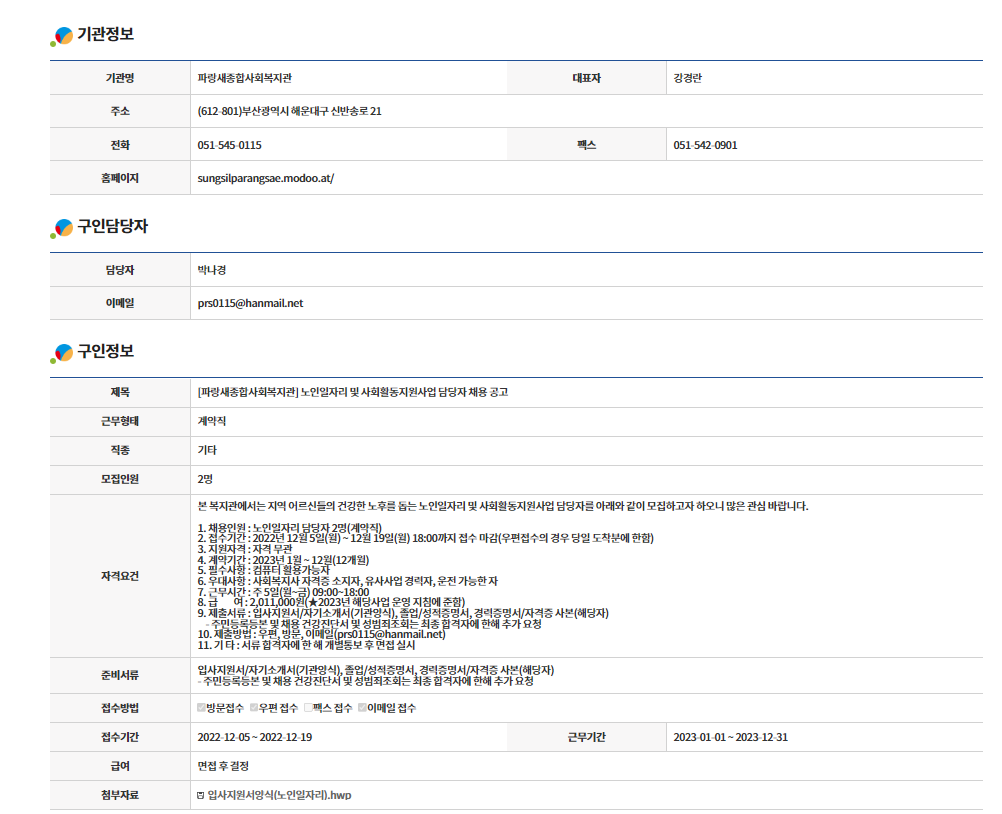Click the job posting title 노인일자리 및 사회활동지원사업 담당자 채용 공고

pos(405,392)
